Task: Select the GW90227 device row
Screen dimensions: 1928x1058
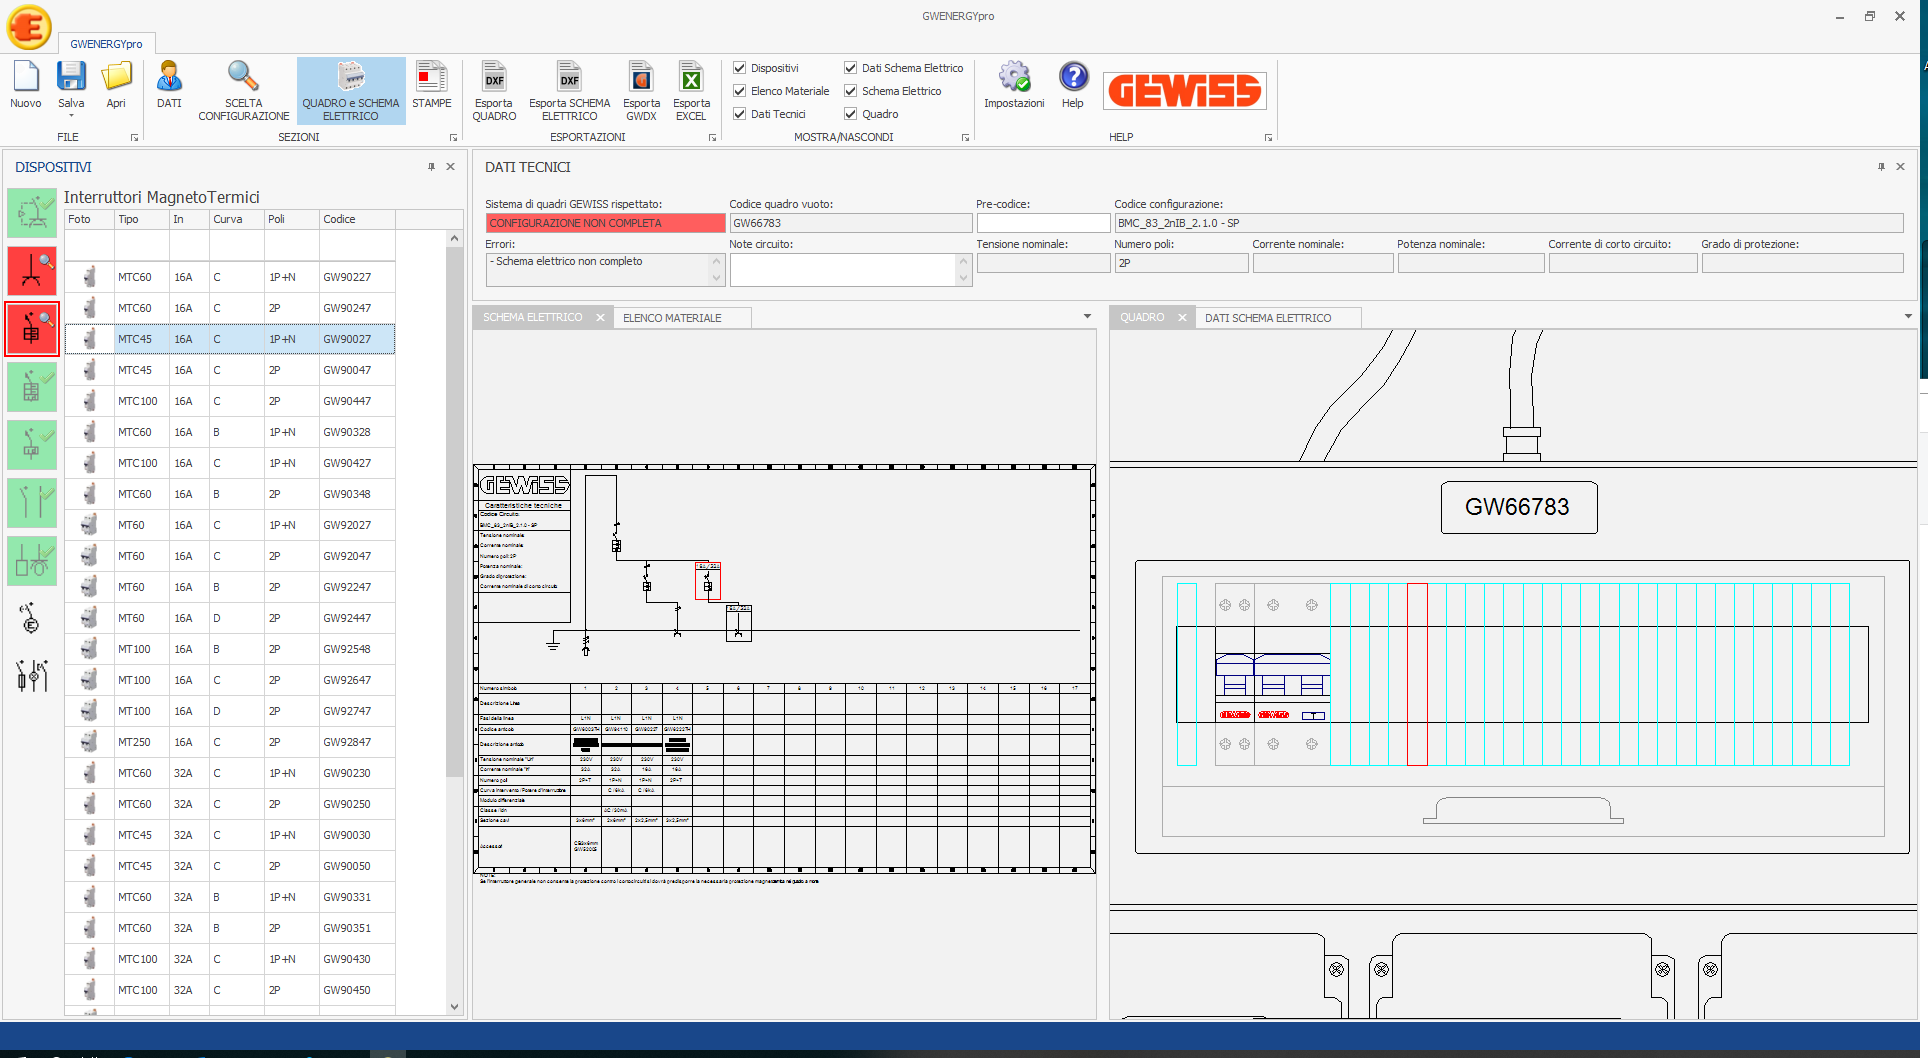Action: click(x=230, y=277)
